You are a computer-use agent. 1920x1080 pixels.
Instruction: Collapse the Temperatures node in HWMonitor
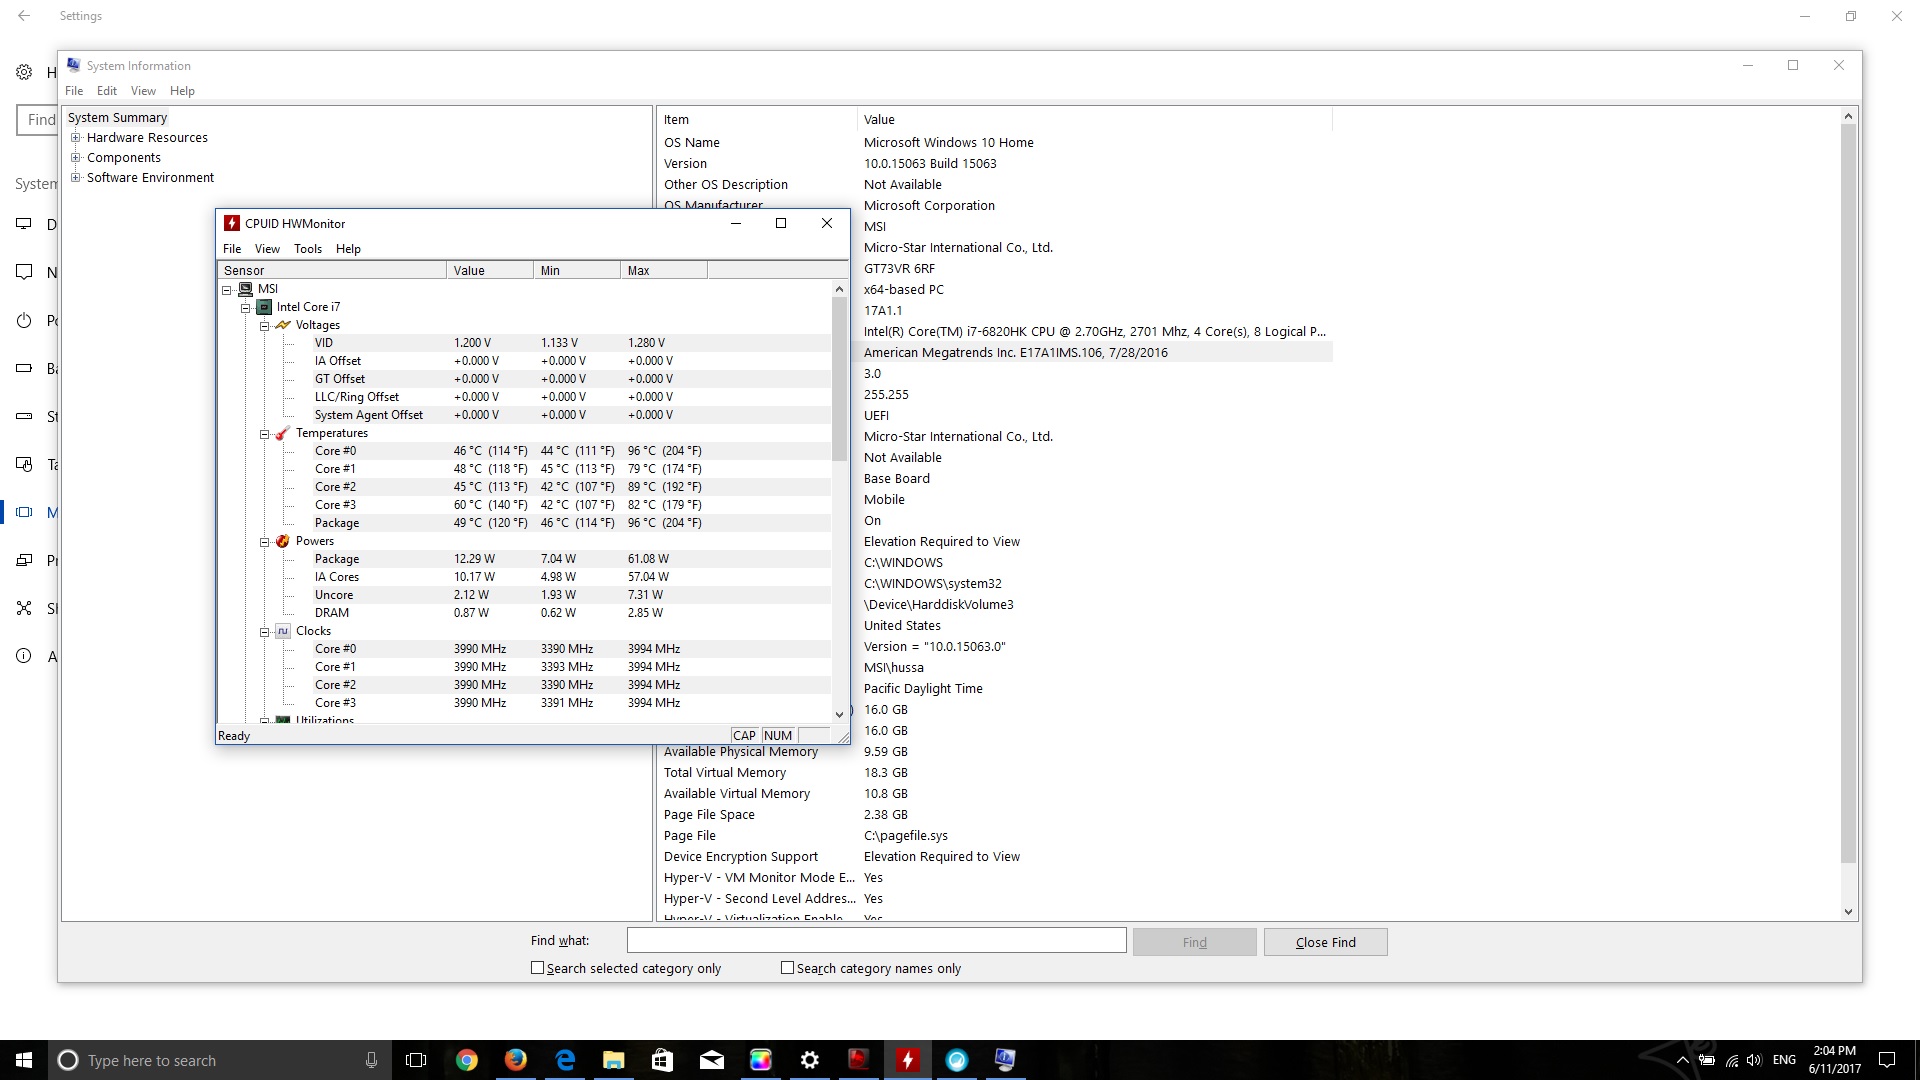(x=265, y=434)
